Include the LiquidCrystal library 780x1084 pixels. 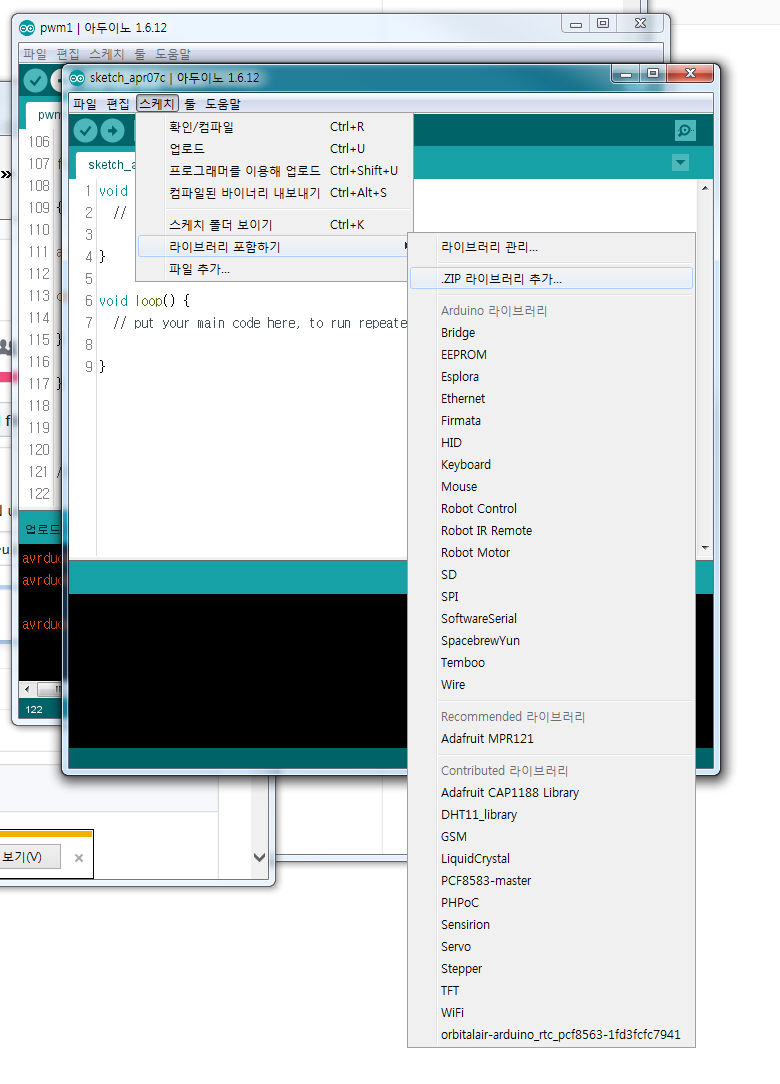coord(551,859)
